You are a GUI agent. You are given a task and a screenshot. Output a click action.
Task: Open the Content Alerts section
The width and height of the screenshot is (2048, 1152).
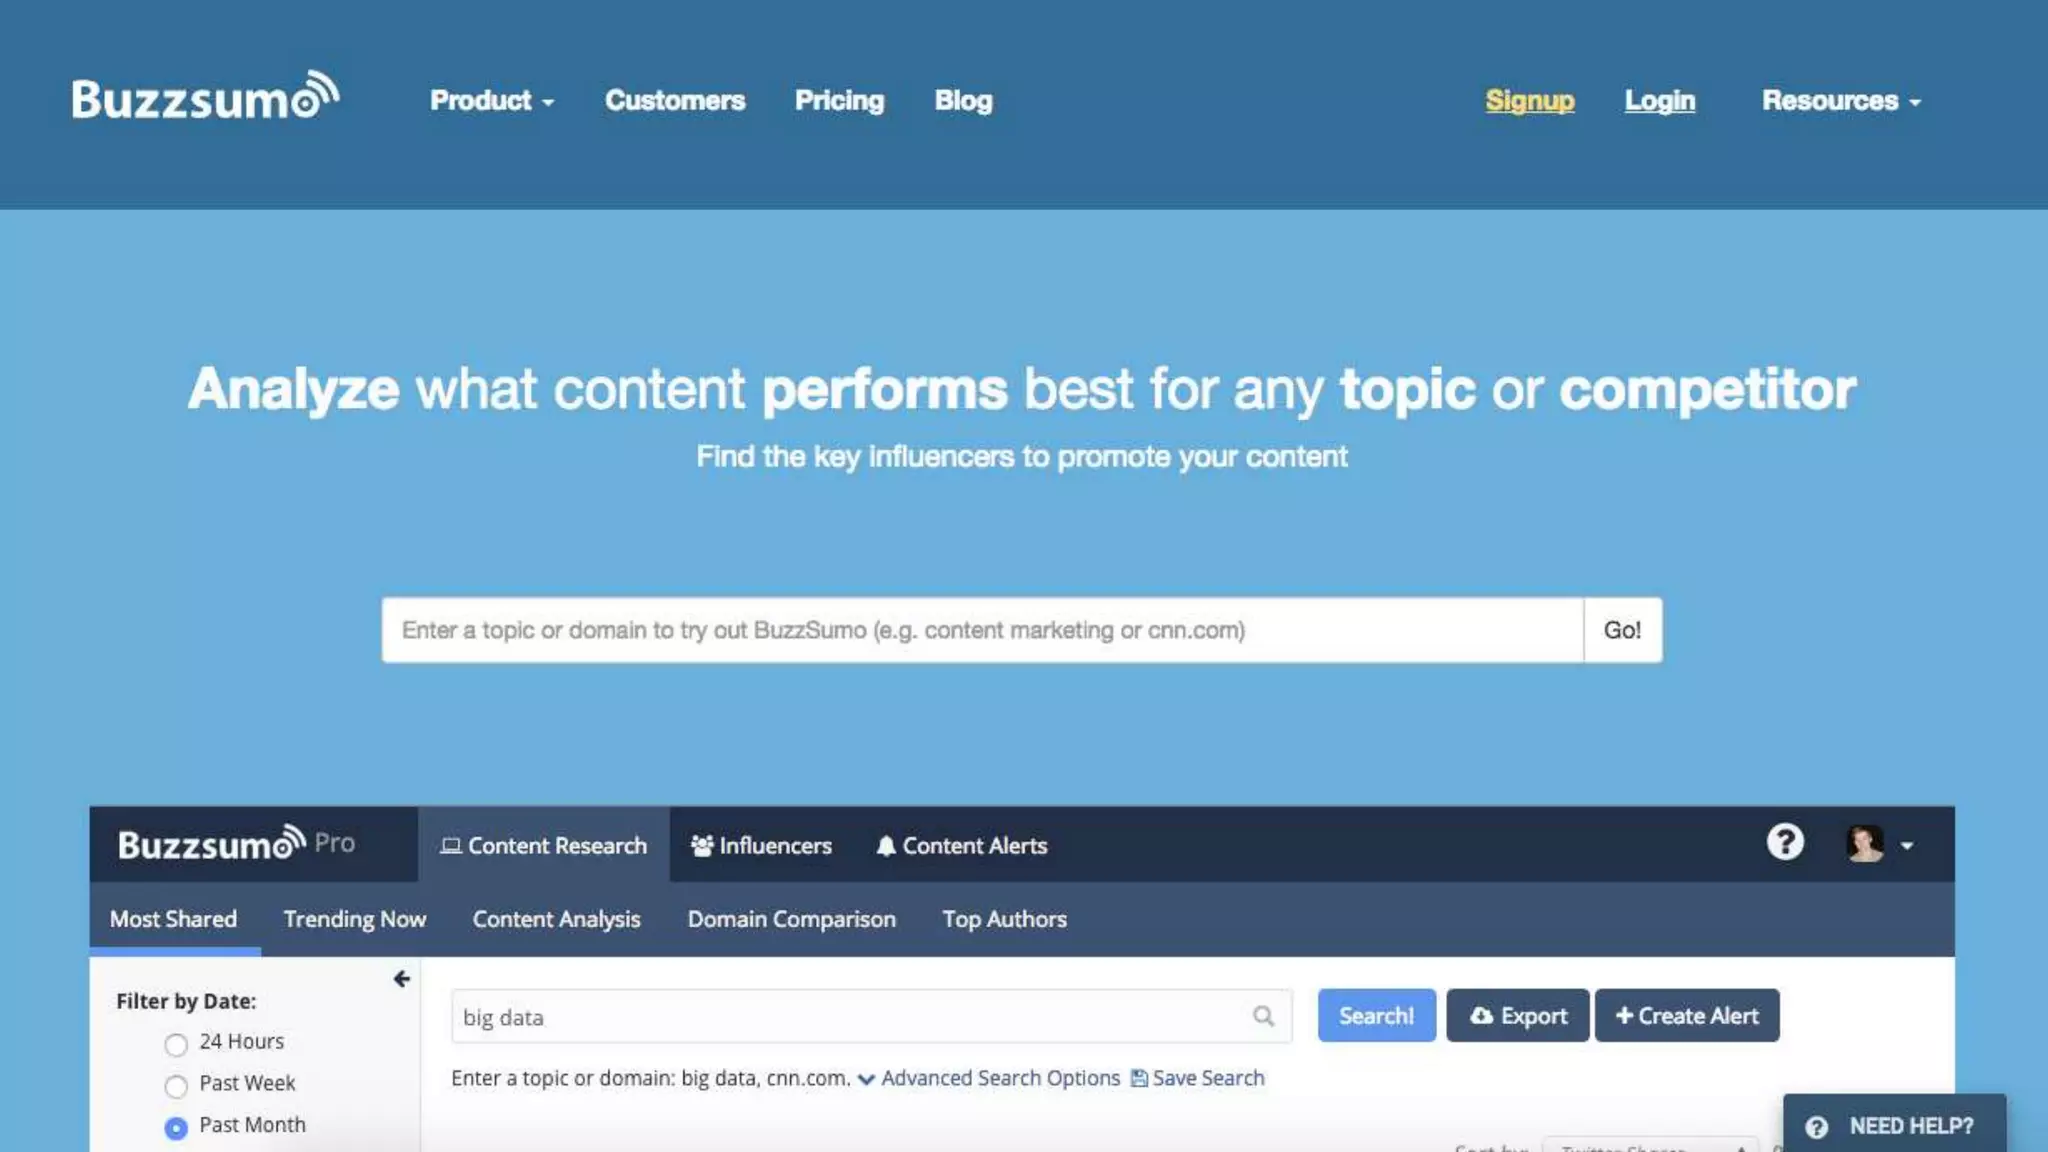point(961,846)
